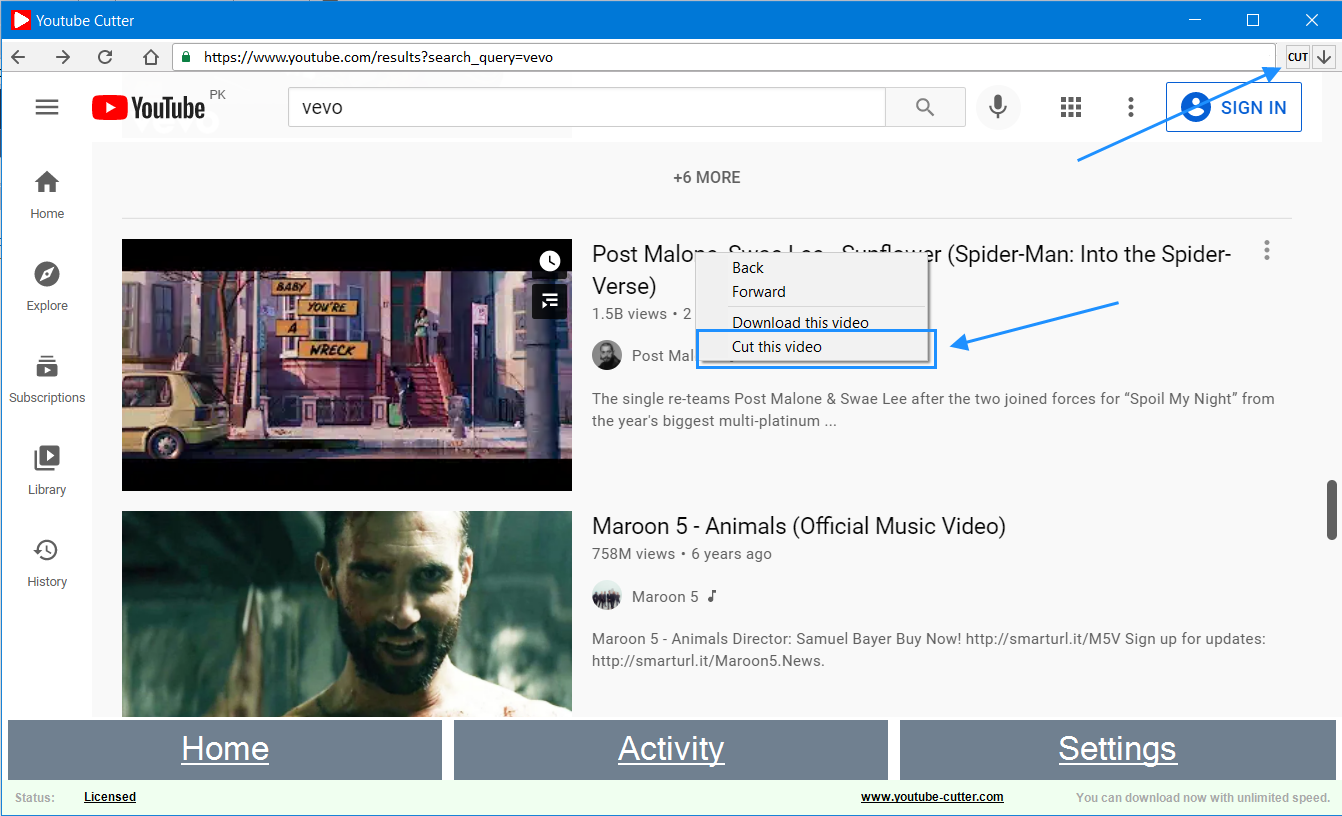The height and width of the screenshot is (816, 1342).
Task: Open the Maroon 5 Animals thumbnail
Action: pyautogui.click(x=347, y=614)
